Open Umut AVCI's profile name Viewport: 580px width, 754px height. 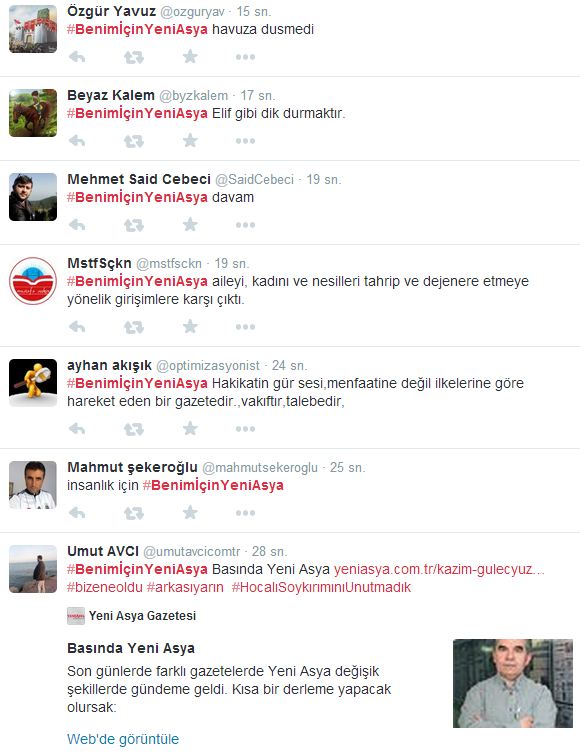coord(103,551)
